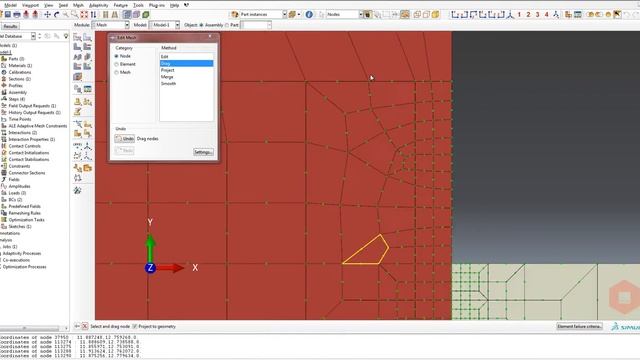Click the message line for node 37950 coordinates
This screenshot has width=640, height=360.
(x=68, y=338)
